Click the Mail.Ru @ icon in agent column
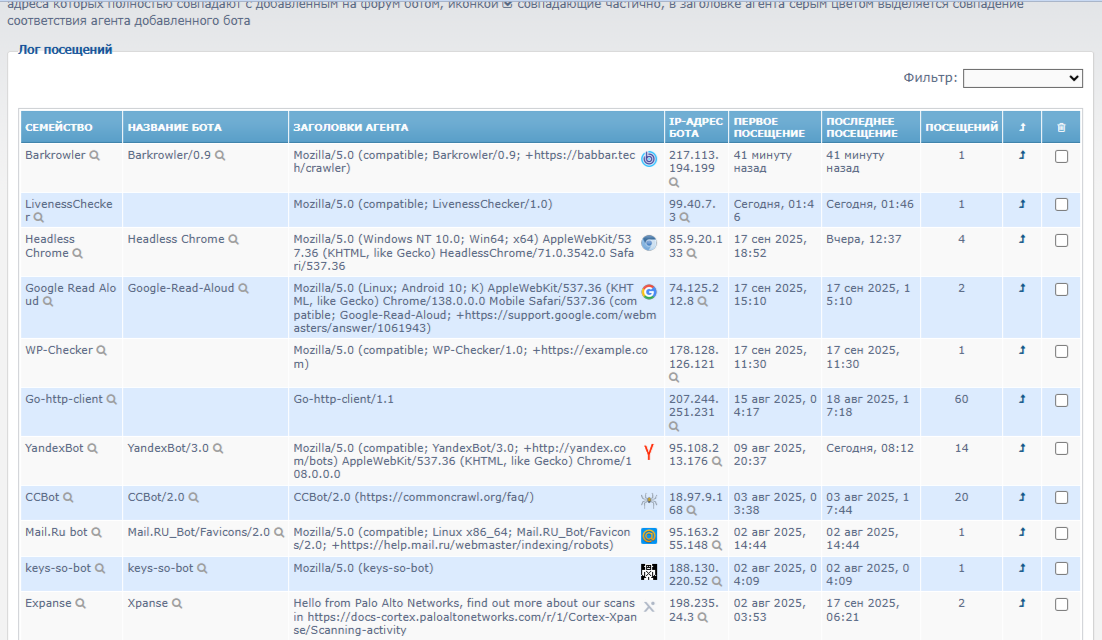 pyautogui.click(x=649, y=536)
